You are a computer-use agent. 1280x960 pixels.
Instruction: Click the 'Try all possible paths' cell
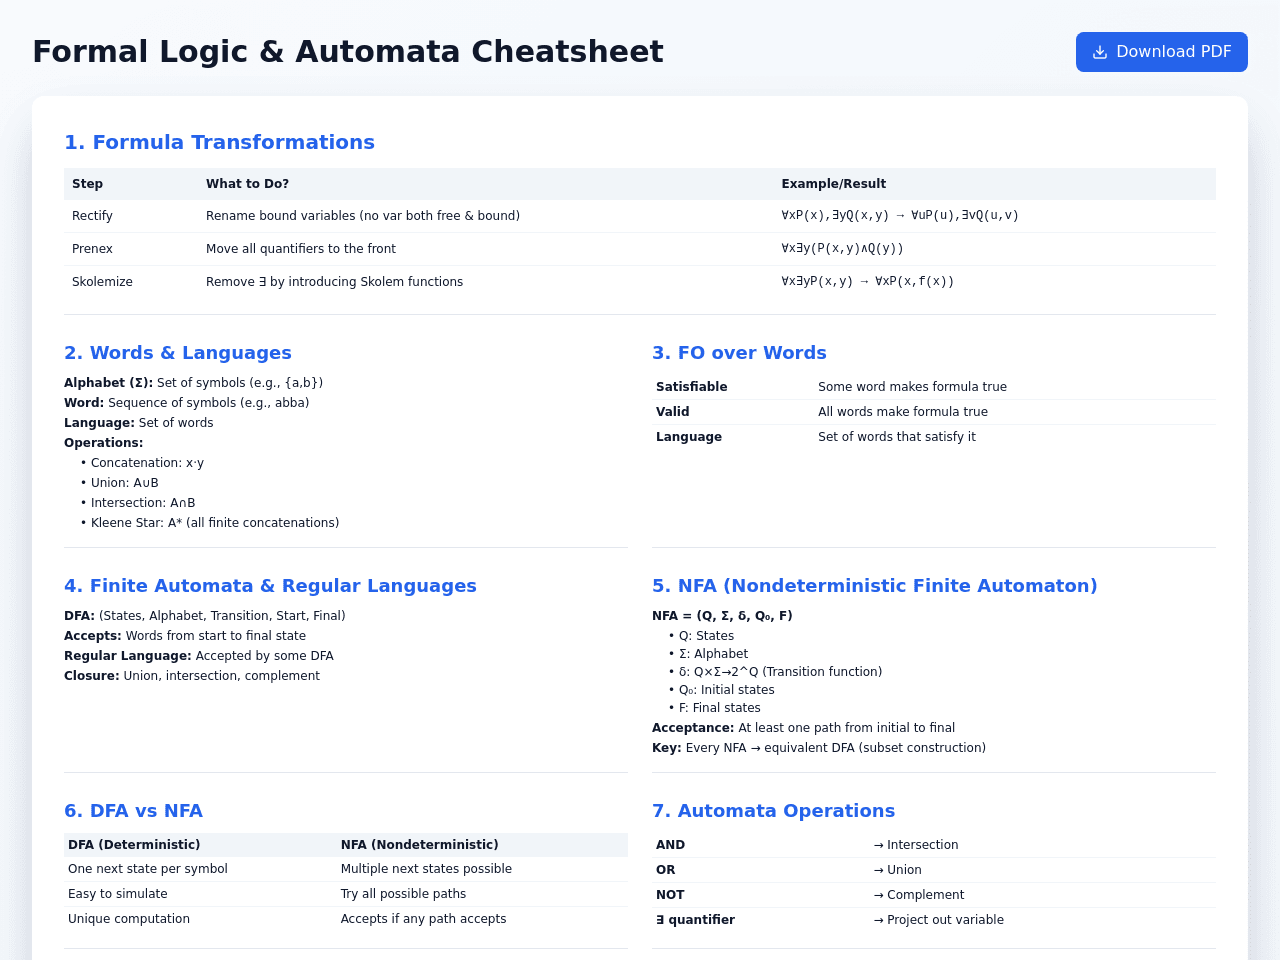pyautogui.click(x=403, y=894)
